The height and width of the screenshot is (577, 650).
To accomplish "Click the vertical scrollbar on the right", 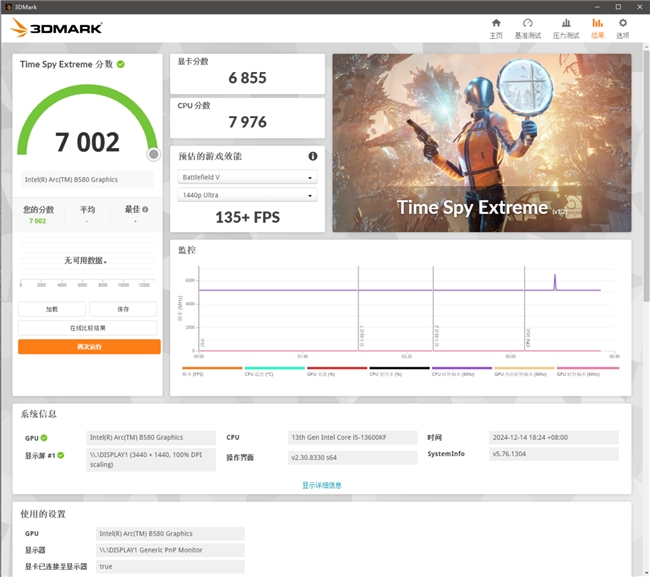I will click(x=646, y=174).
